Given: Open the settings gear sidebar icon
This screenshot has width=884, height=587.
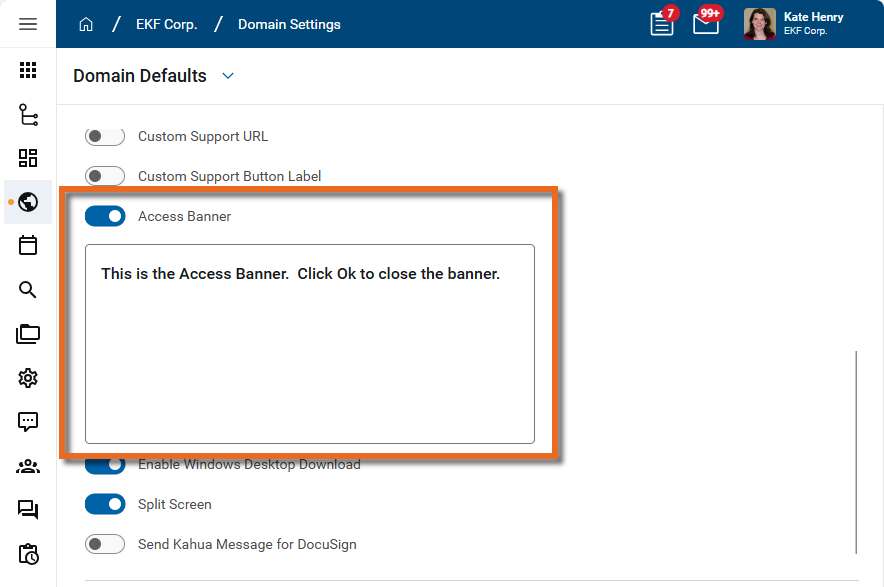Looking at the screenshot, I should coord(28,377).
